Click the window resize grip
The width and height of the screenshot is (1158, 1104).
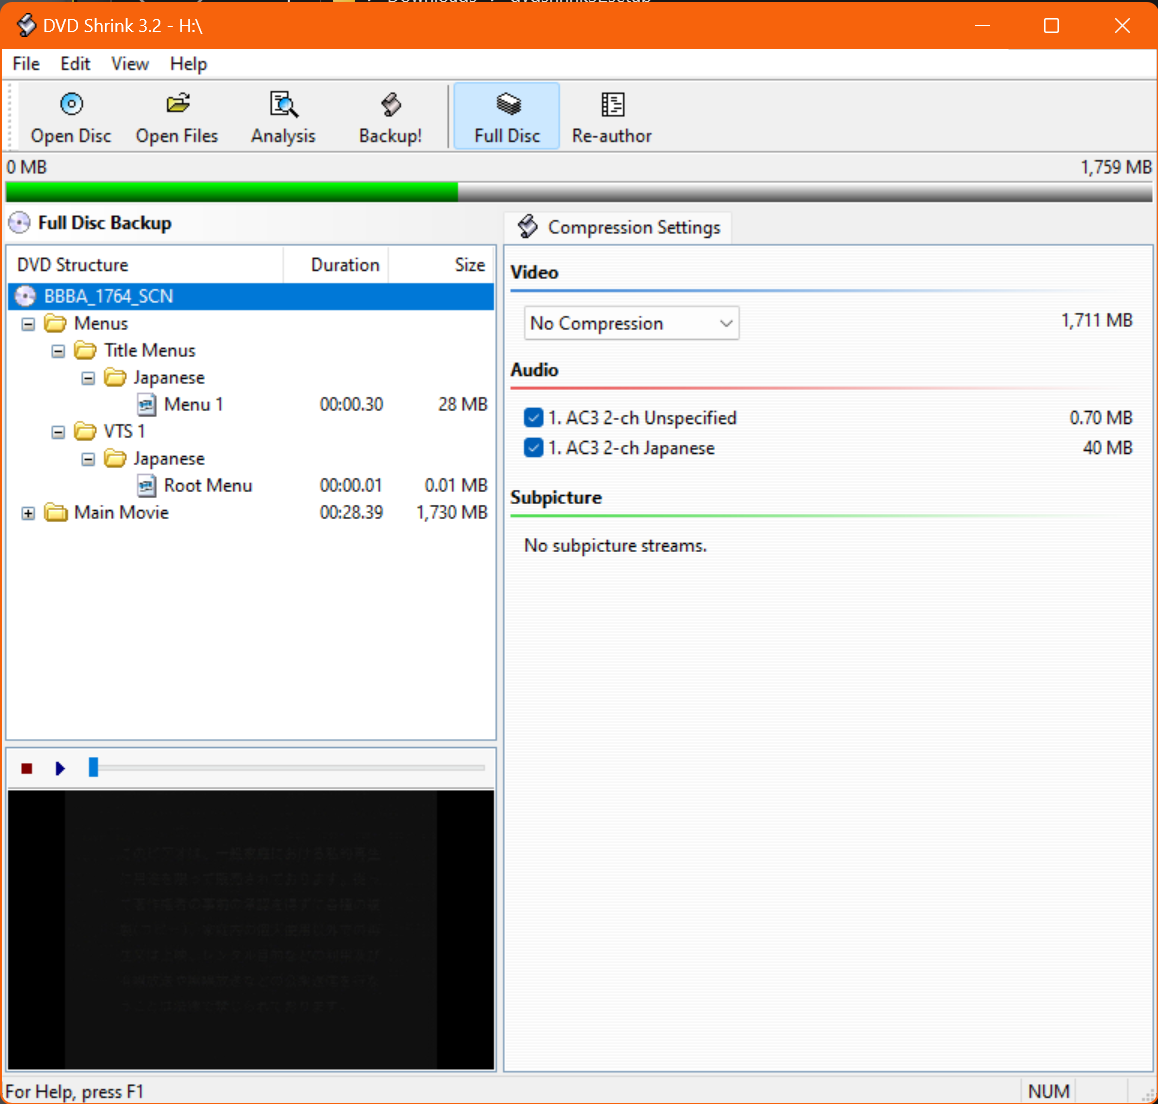pyautogui.click(x=1147, y=1094)
